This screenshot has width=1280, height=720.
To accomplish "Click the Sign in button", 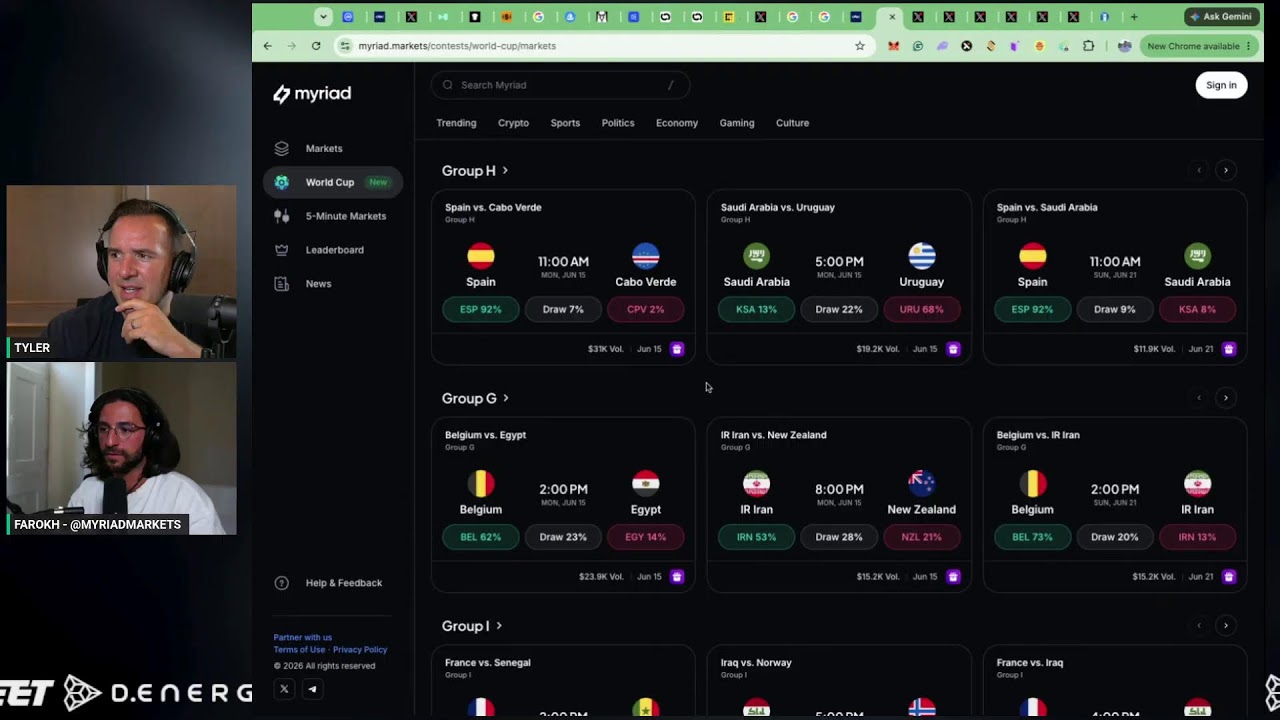I will click(x=1221, y=85).
